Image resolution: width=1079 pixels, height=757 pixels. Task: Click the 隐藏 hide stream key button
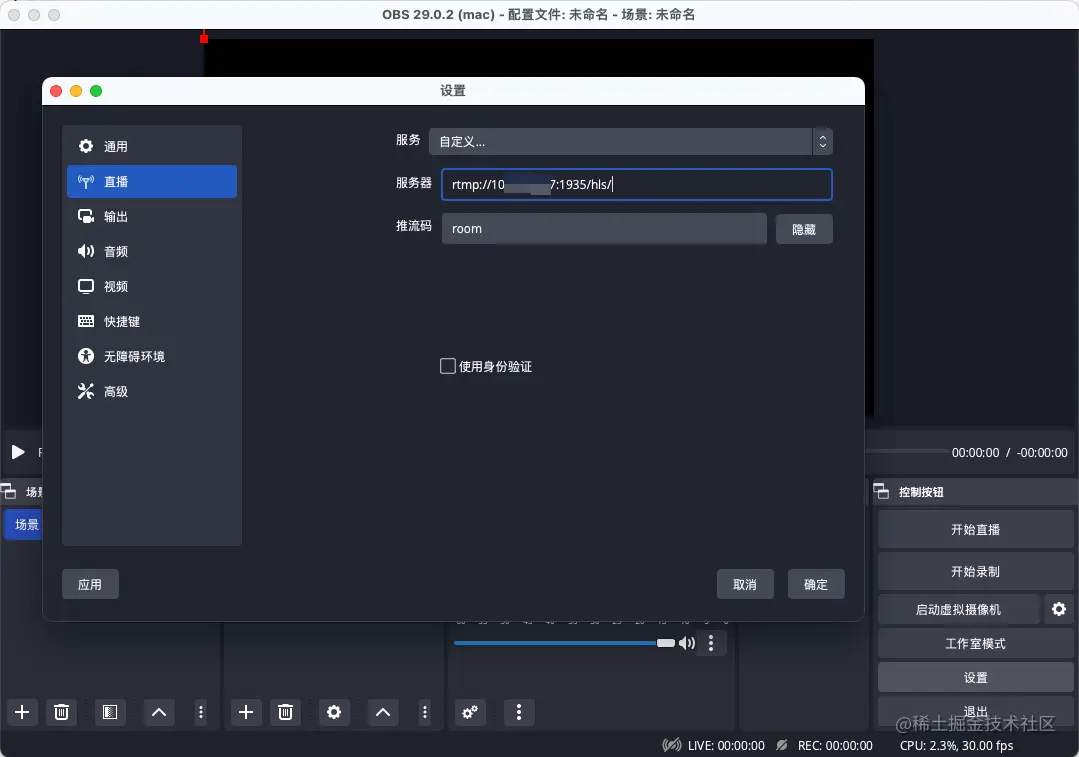tap(804, 229)
